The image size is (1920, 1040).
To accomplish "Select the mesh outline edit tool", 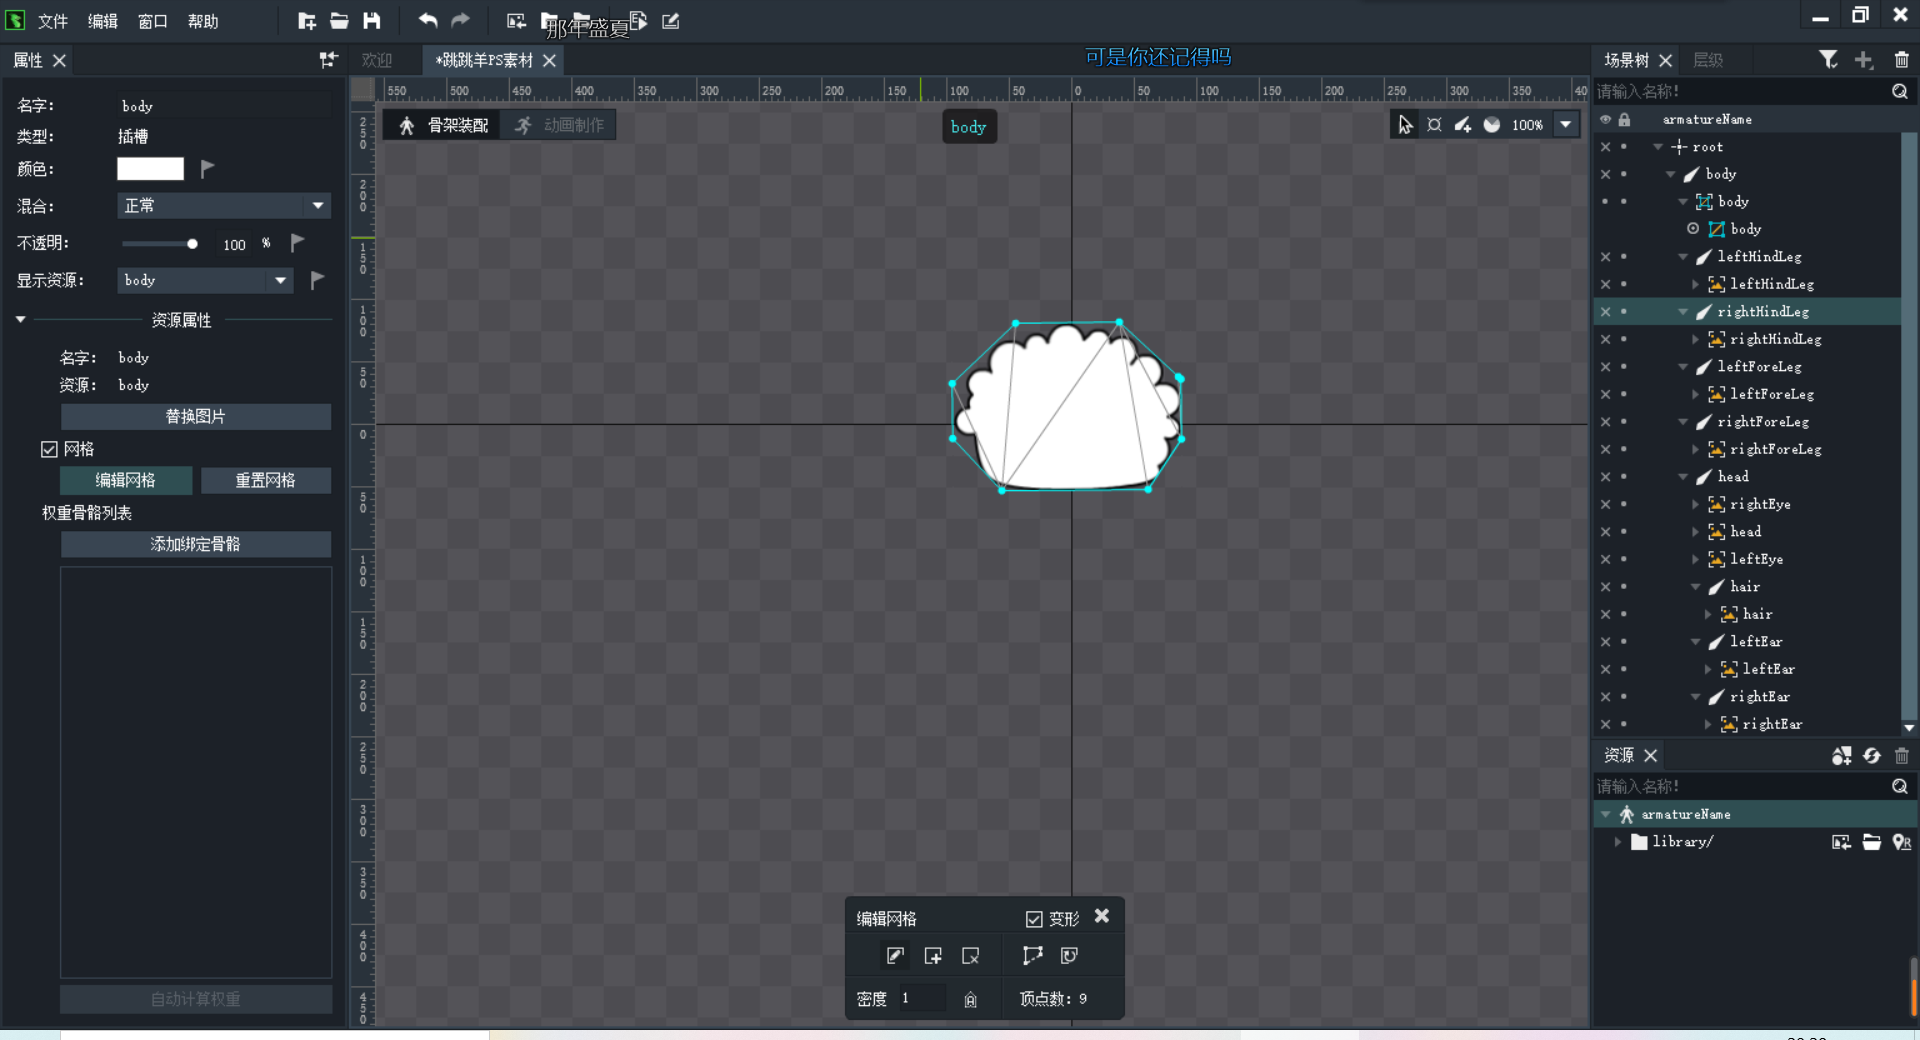I will (1032, 956).
